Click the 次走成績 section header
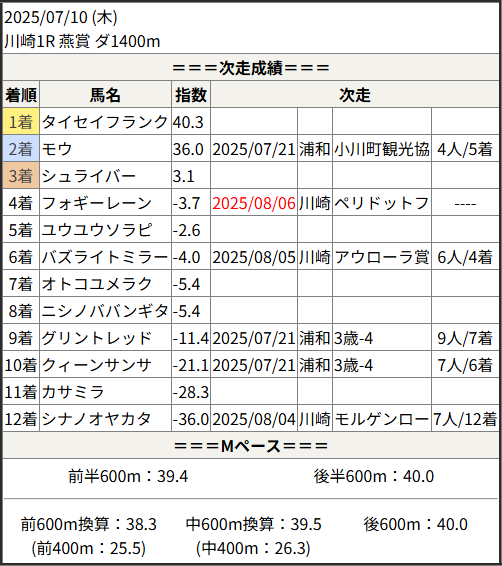The height and width of the screenshot is (566, 502). pyautogui.click(x=251, y=68)
